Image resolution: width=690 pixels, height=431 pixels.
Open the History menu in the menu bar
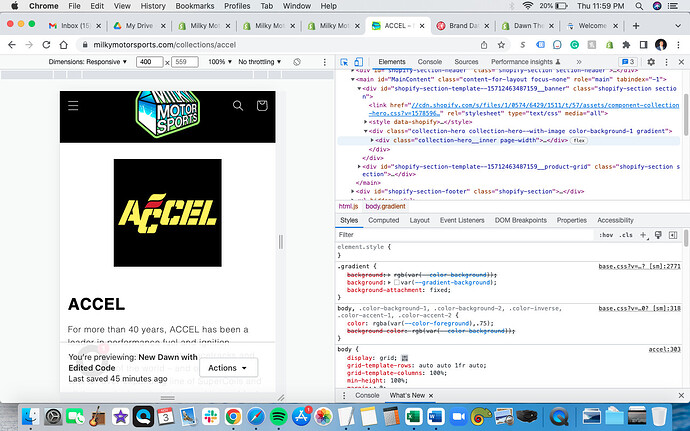point(153,6)
